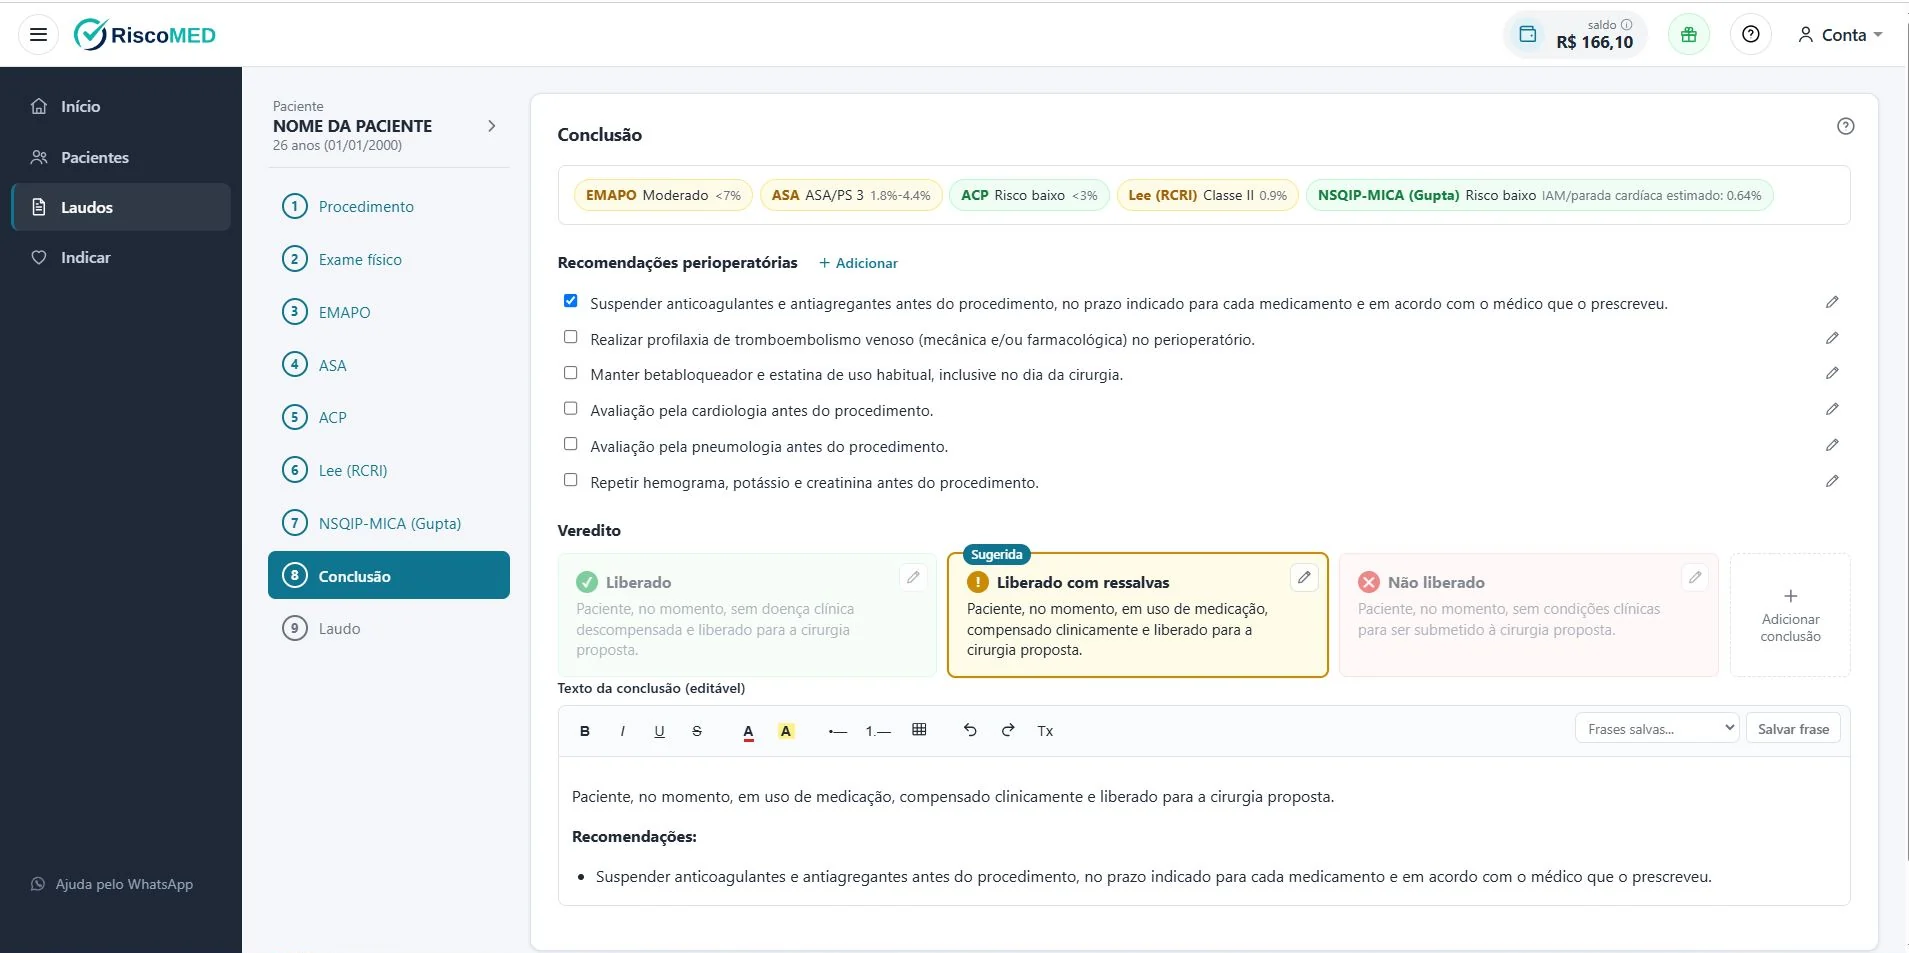Screen dimensions: 1909x953
Task: Edit the profilaxia de tromboembolismo pencil
Action: 1831,338
